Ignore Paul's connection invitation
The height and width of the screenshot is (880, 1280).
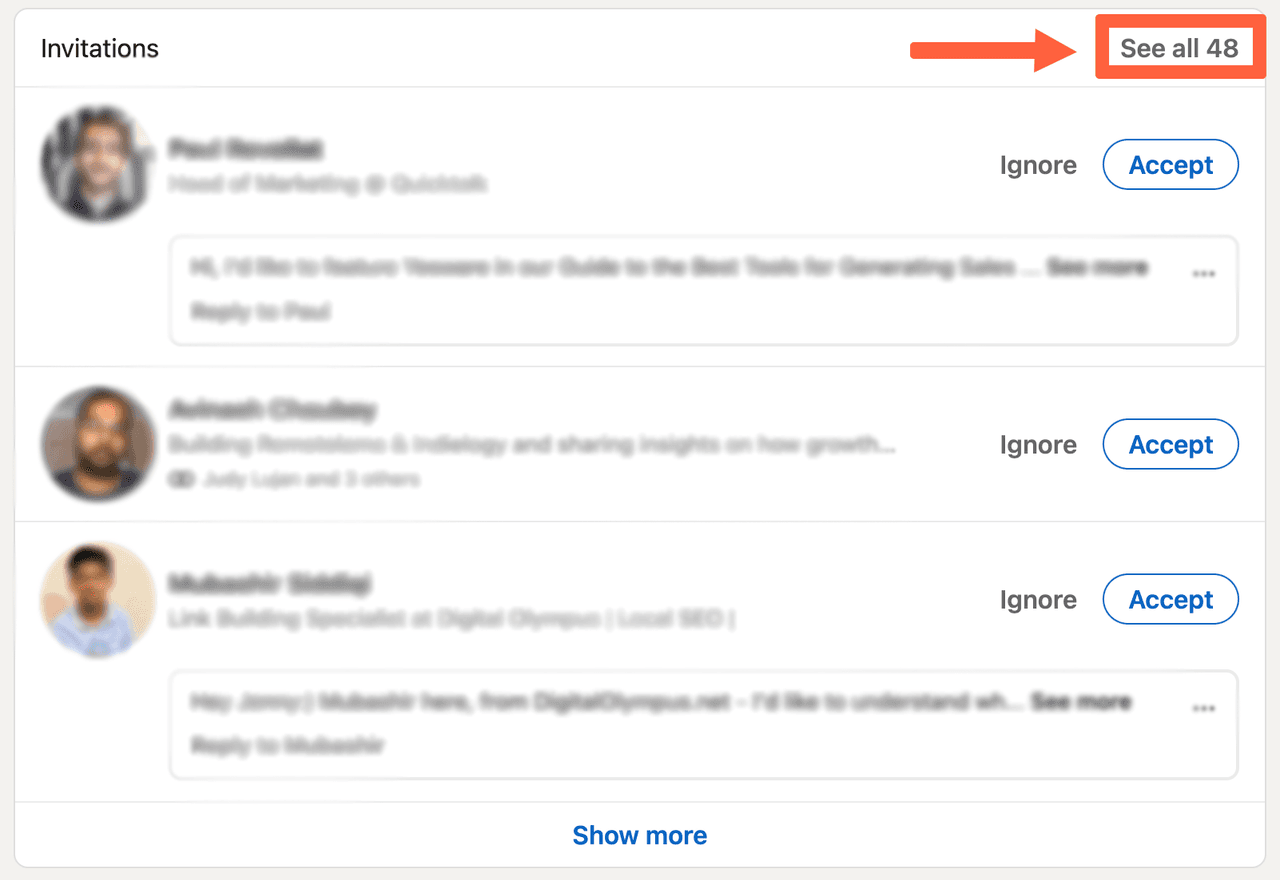tap(1038, 165)
